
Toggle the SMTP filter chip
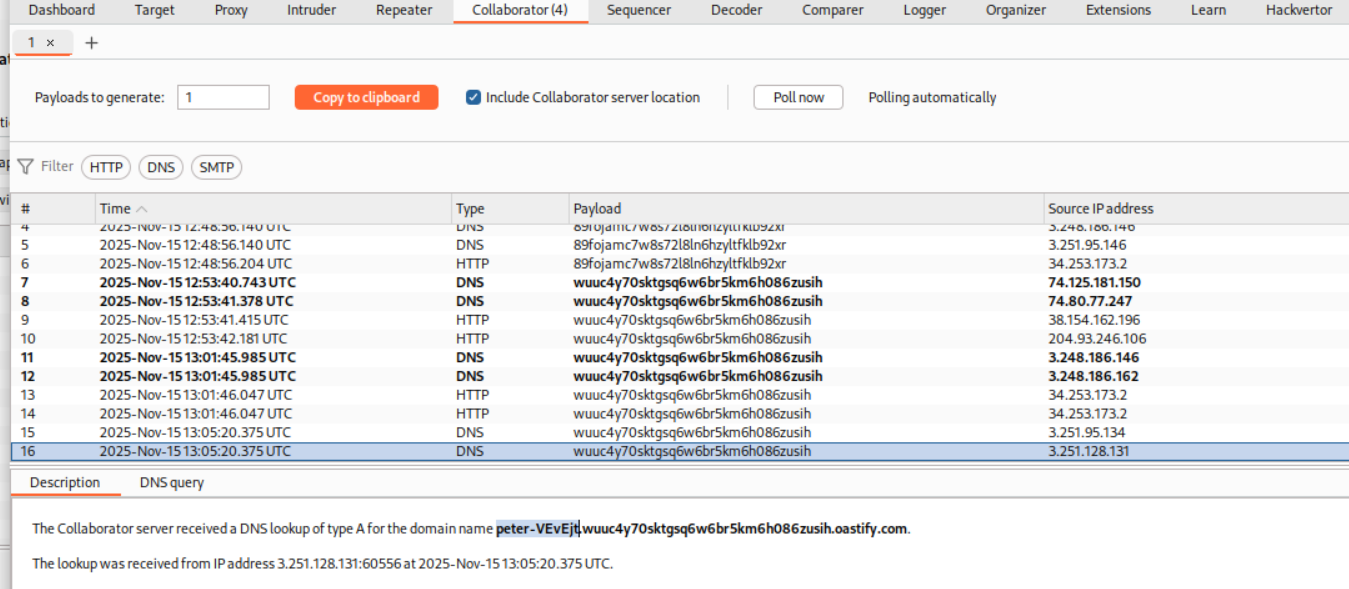point(216,168)
